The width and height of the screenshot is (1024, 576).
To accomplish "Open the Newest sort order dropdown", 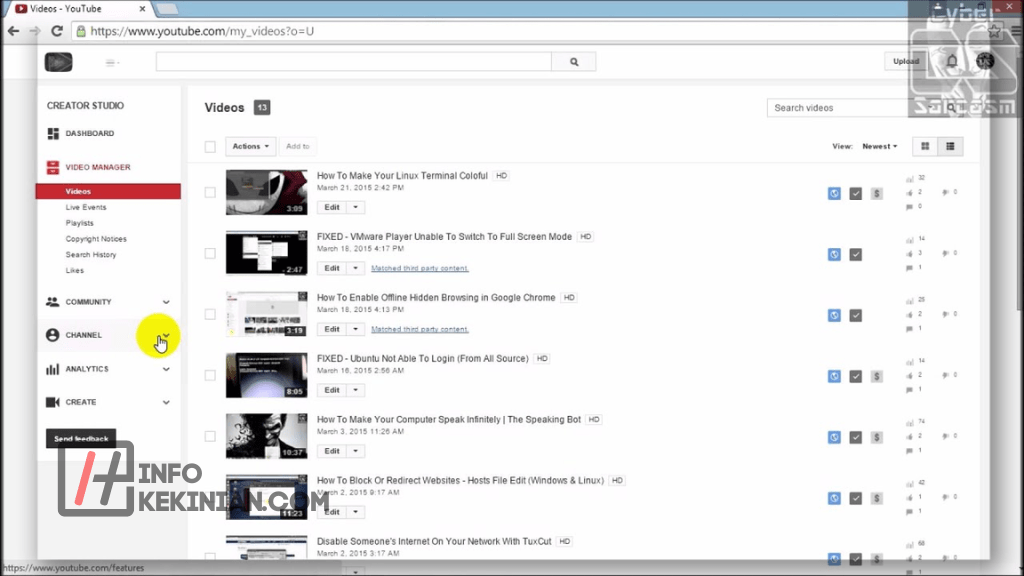I will click(x=879, y=146).
